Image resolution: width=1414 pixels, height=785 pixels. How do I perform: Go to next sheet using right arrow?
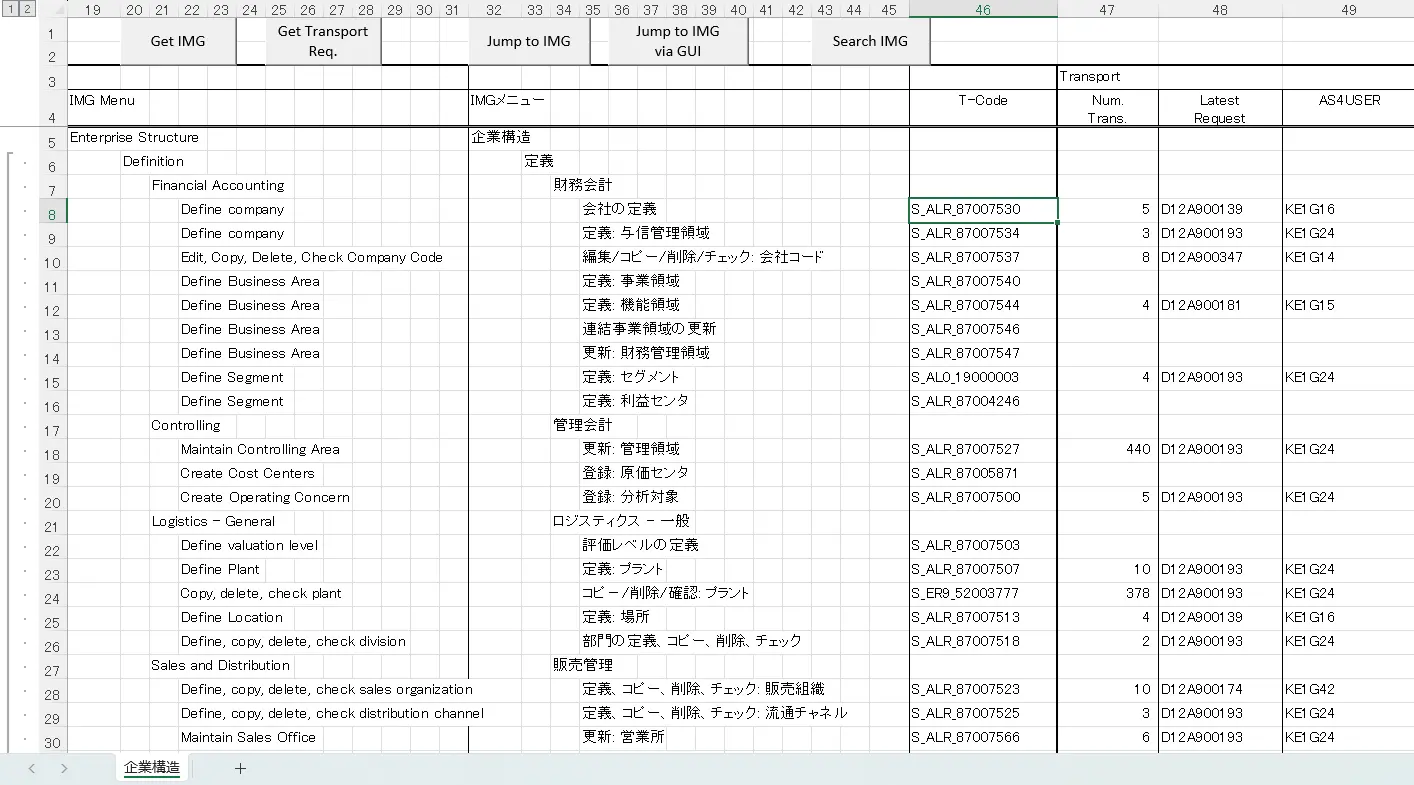64,768
